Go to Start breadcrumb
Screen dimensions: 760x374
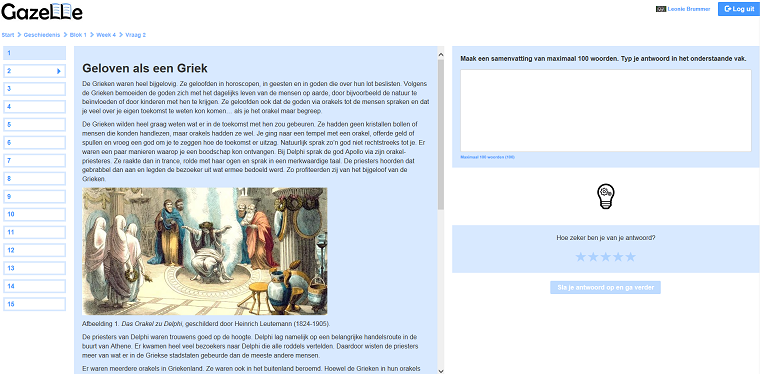(x=8, y=35)
